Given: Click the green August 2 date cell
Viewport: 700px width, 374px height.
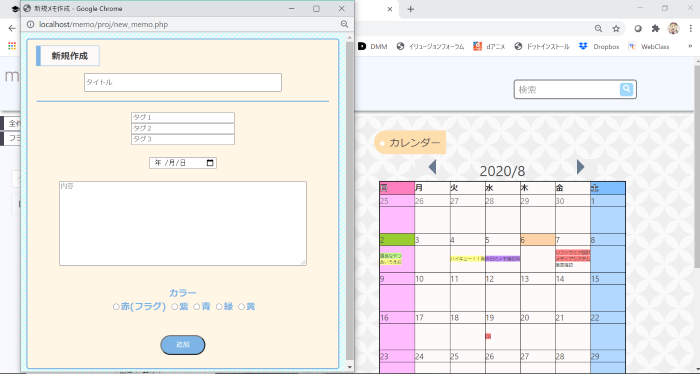Looking at the screenshot, I should tap(397, 240).
